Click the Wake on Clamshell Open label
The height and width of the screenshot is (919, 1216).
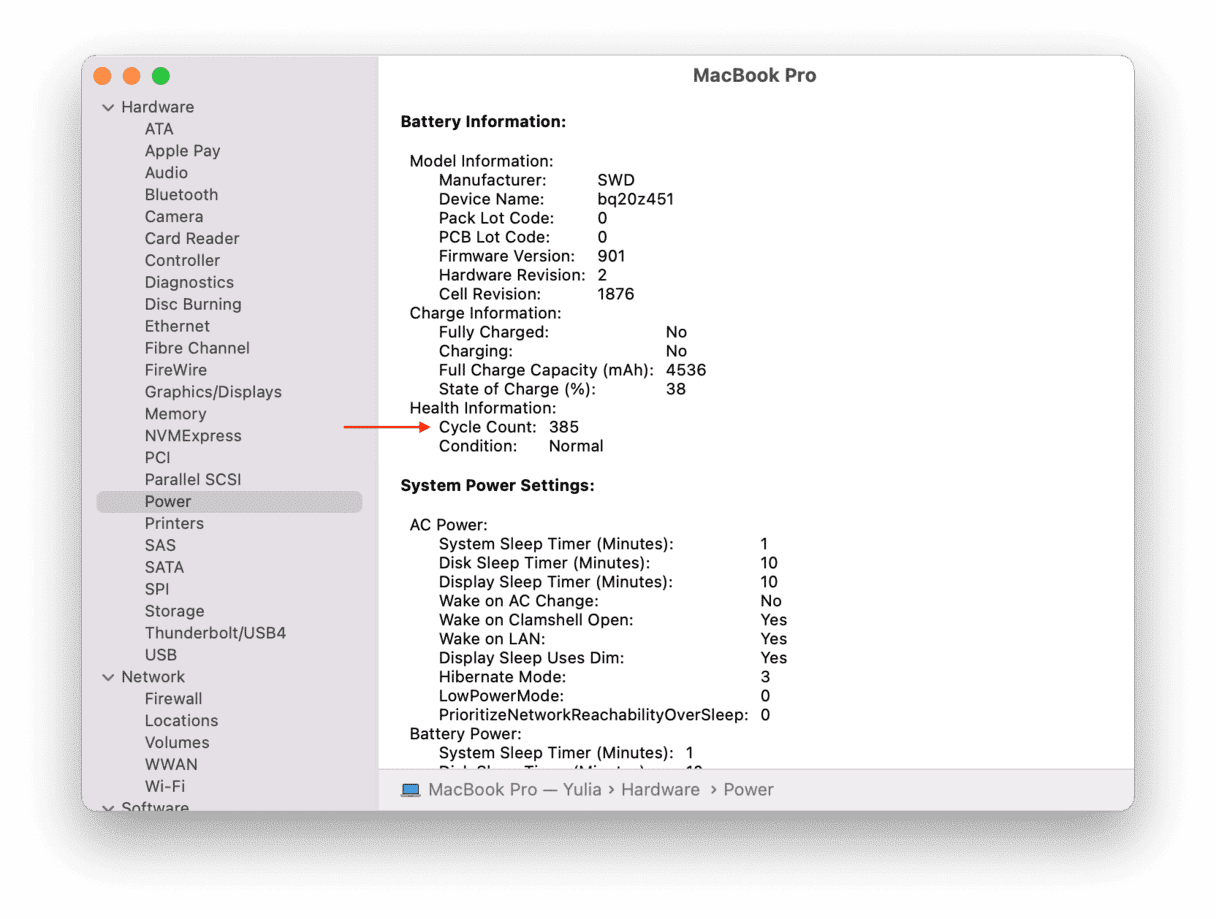click(x=536, y=621)
